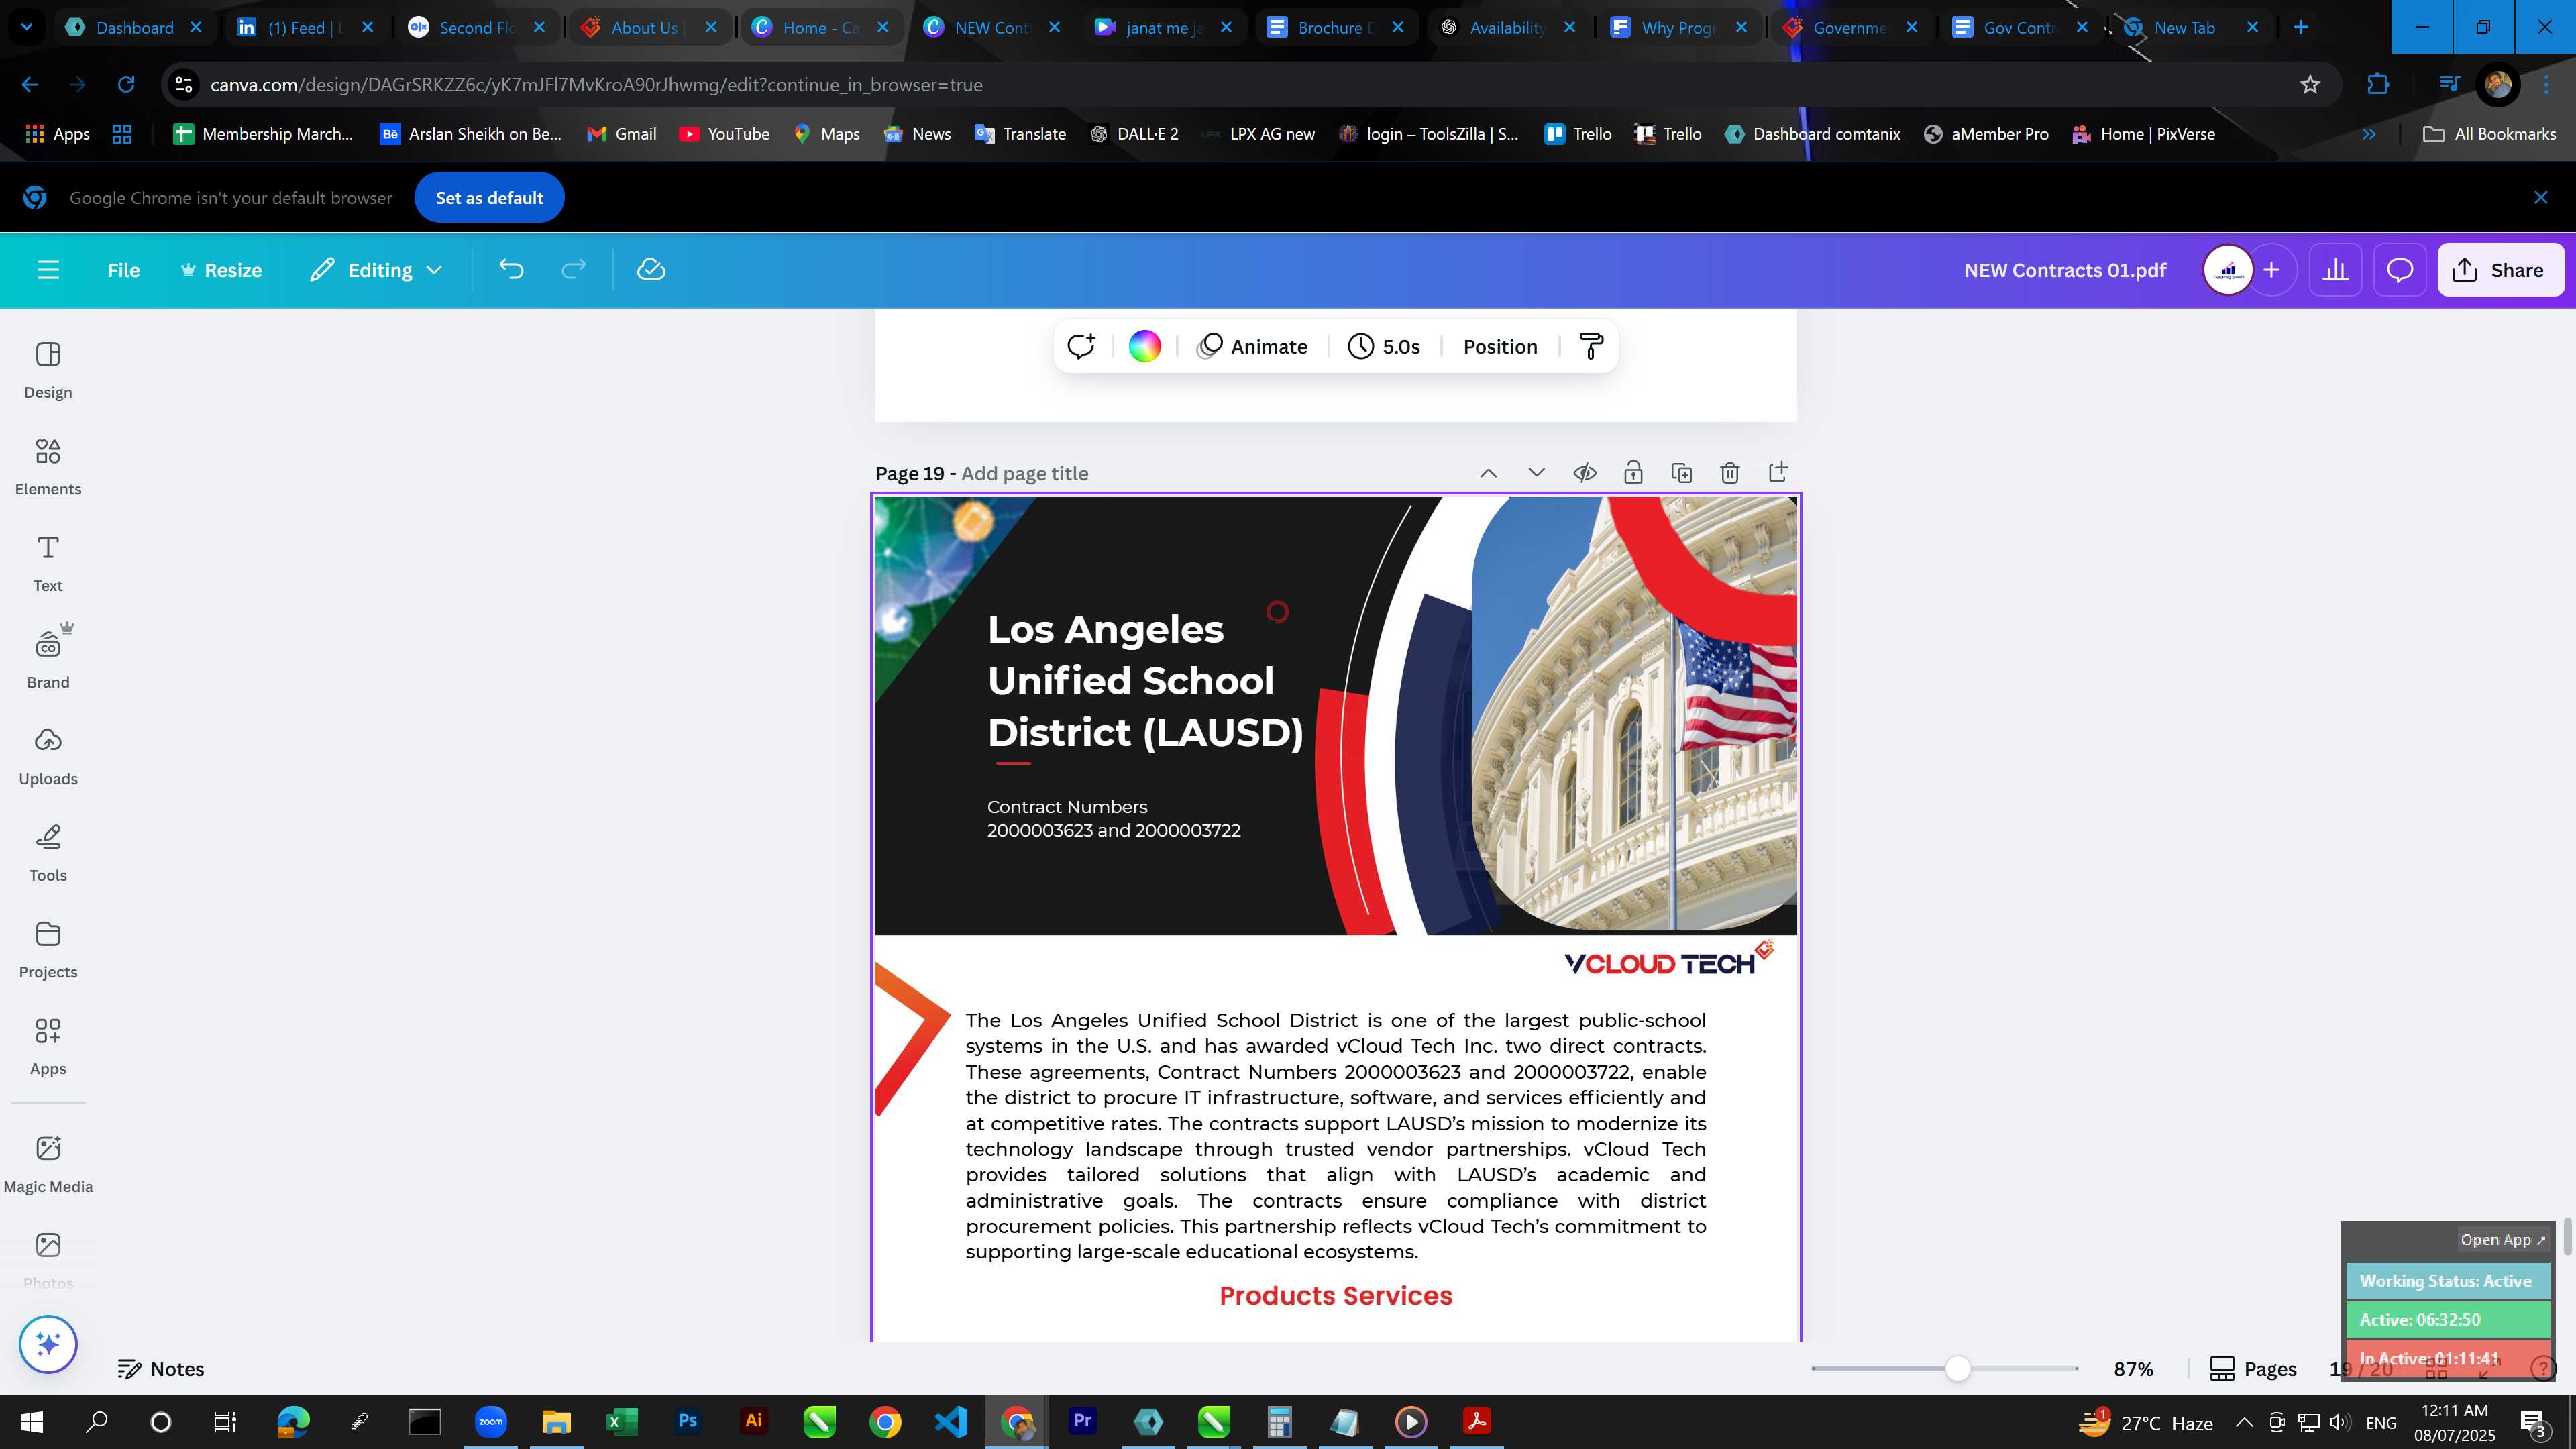The image size is (2576, 1449).
Task: Switch to the LinkedIn Feed tab
Action: pos(305,28)
